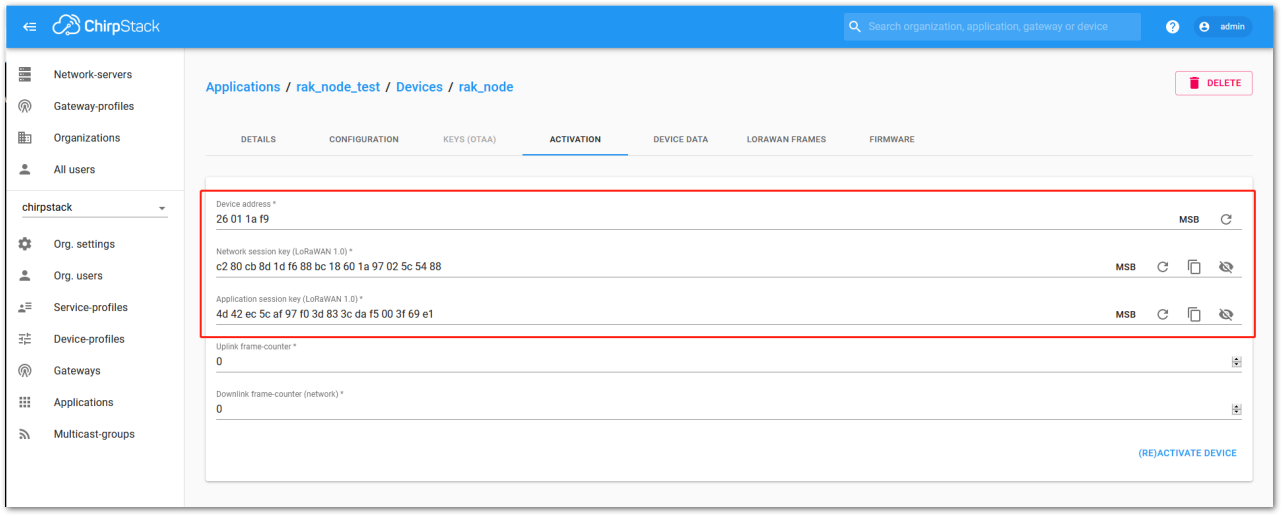
Task: Open Gateways in sidebar
Action: coord(77,371)
